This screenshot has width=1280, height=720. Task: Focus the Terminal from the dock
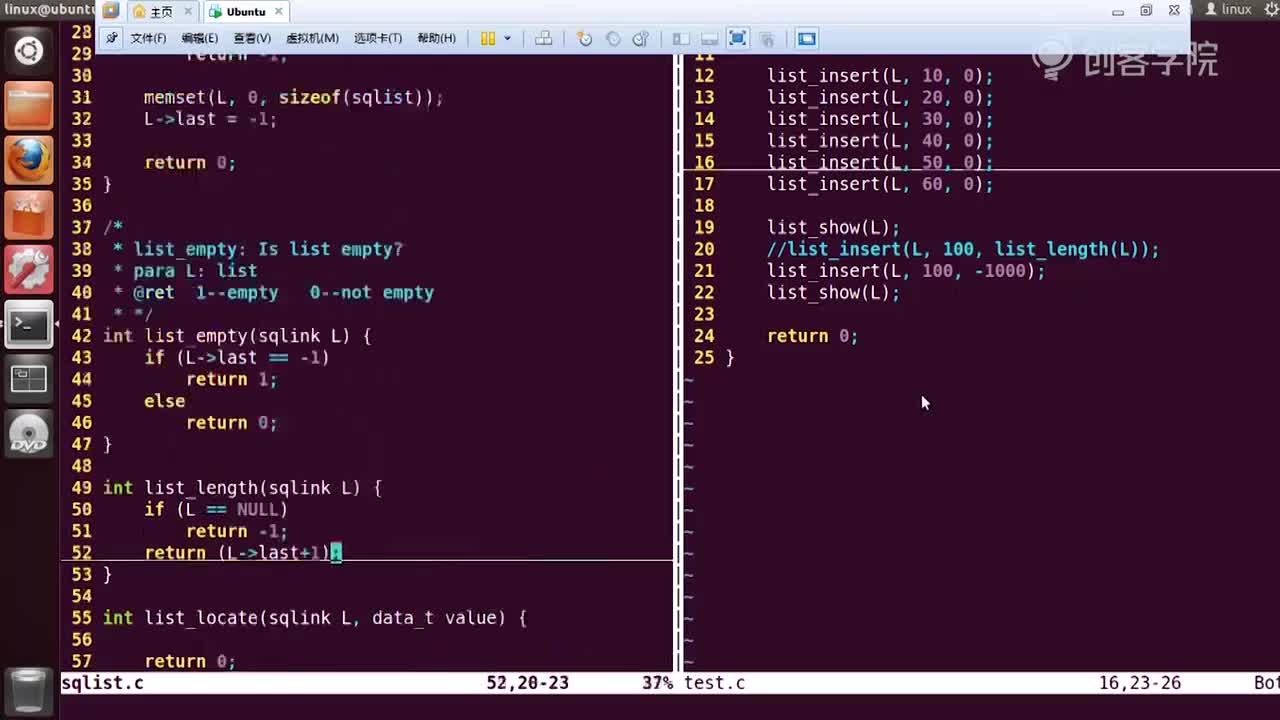tap(29, 324)
